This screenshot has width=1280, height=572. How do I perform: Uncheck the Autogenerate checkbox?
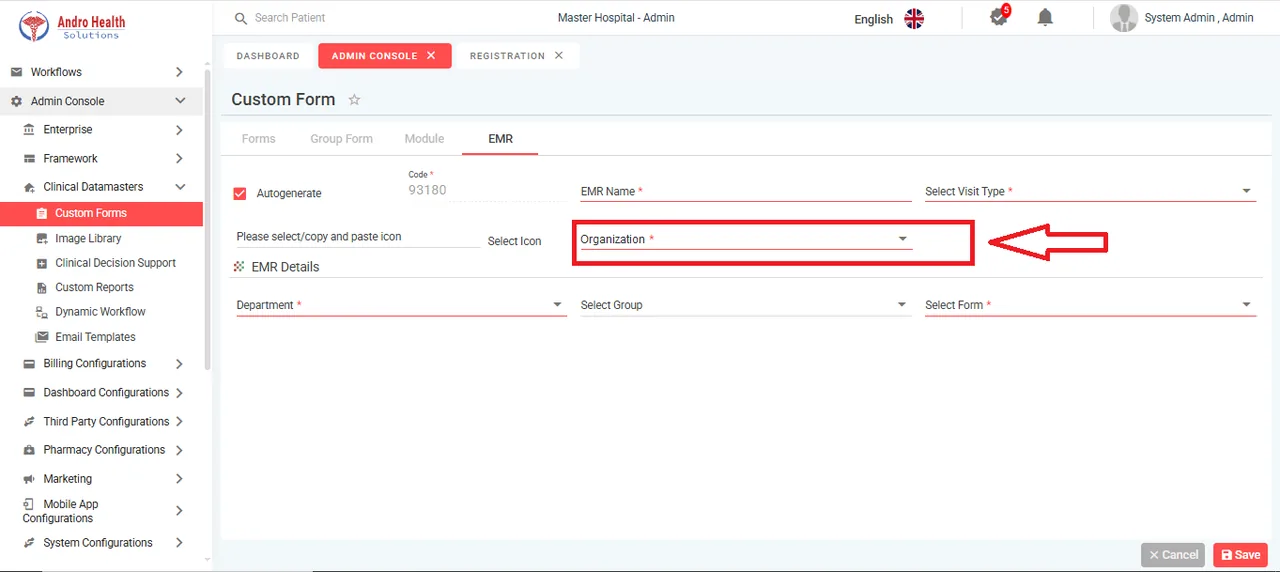tap(239, 193)
